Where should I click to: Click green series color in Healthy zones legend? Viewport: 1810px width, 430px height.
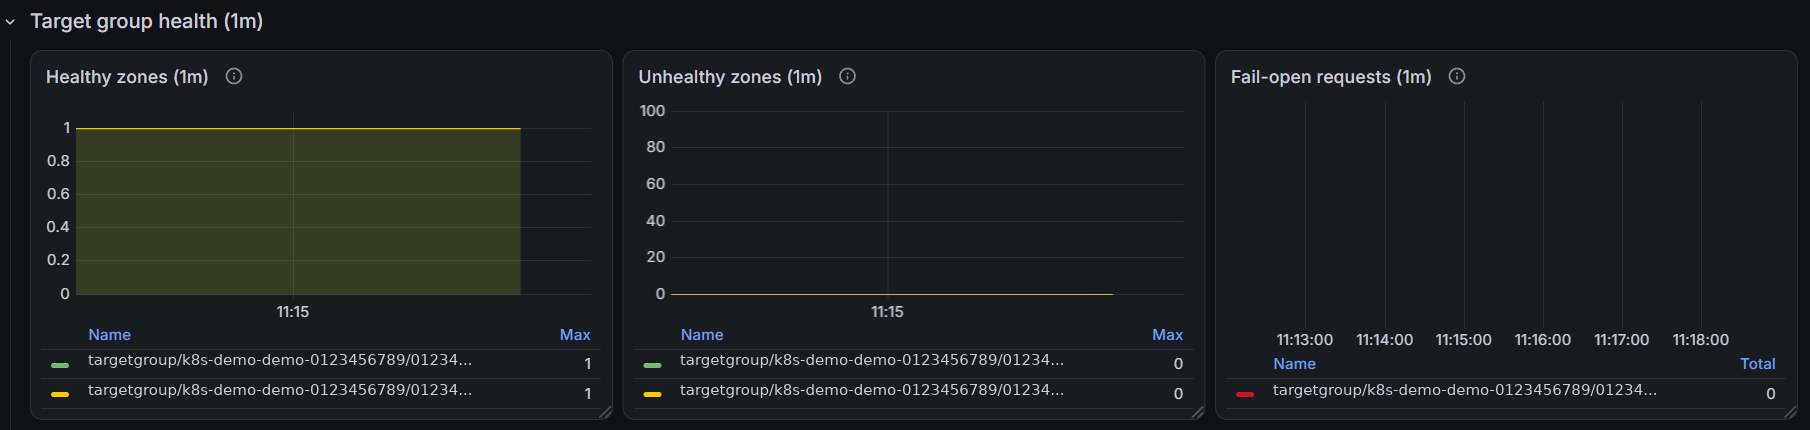(60, 365)
